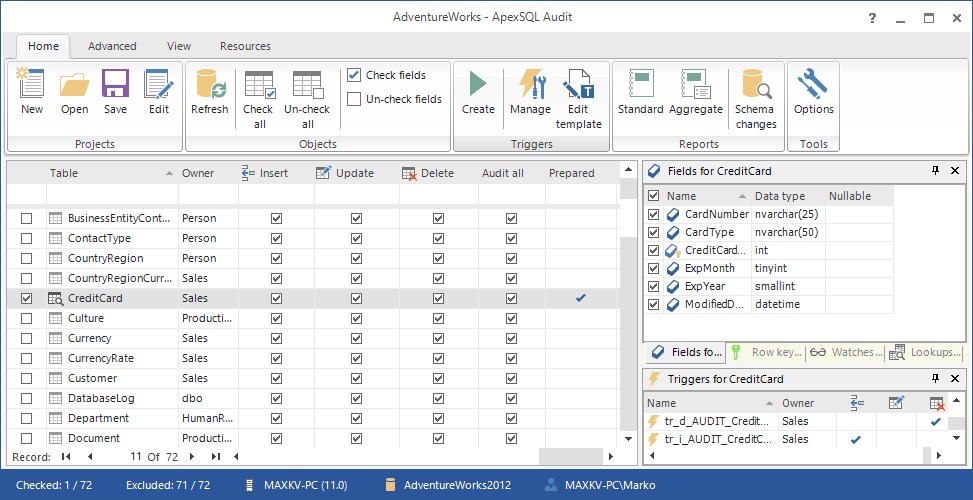This screenshot has height=500, width=973.
Task: Open the Lookups tab
Action: coord(925,352)
